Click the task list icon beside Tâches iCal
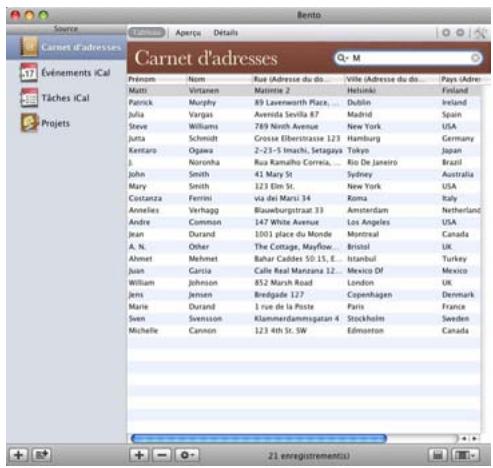The image size is (493, 468). pos(29,98)
